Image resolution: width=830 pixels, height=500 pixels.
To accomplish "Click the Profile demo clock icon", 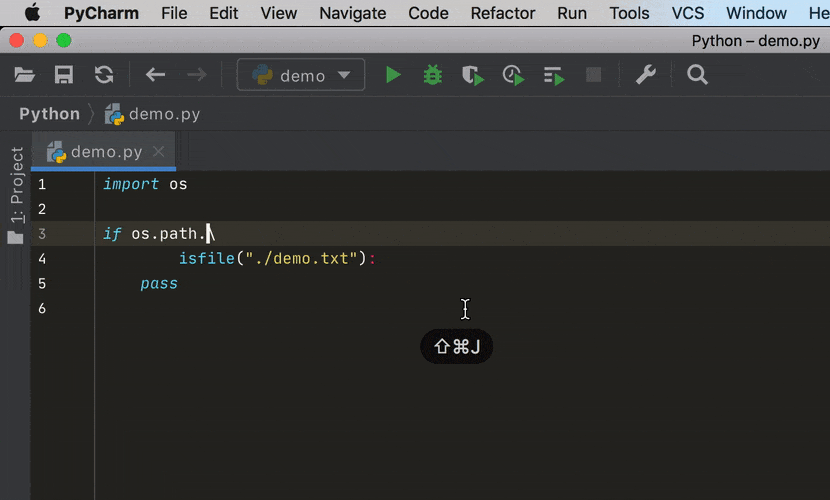I will click(x=512, y=75).
